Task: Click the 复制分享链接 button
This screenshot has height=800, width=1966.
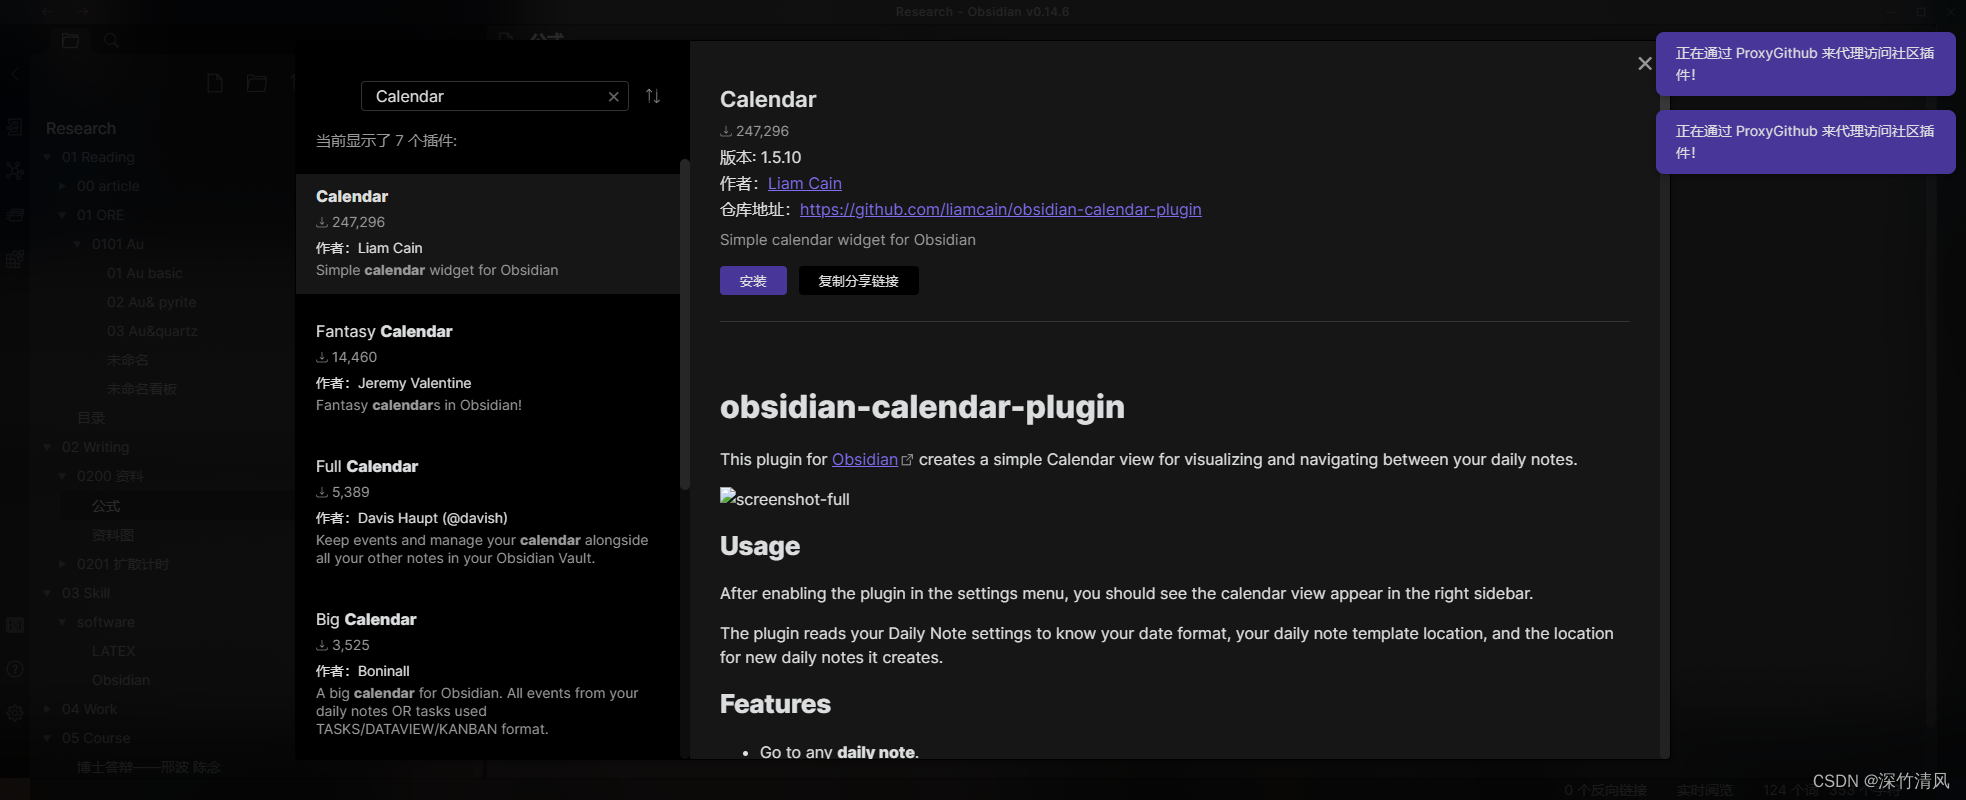Action: (858, 281)
